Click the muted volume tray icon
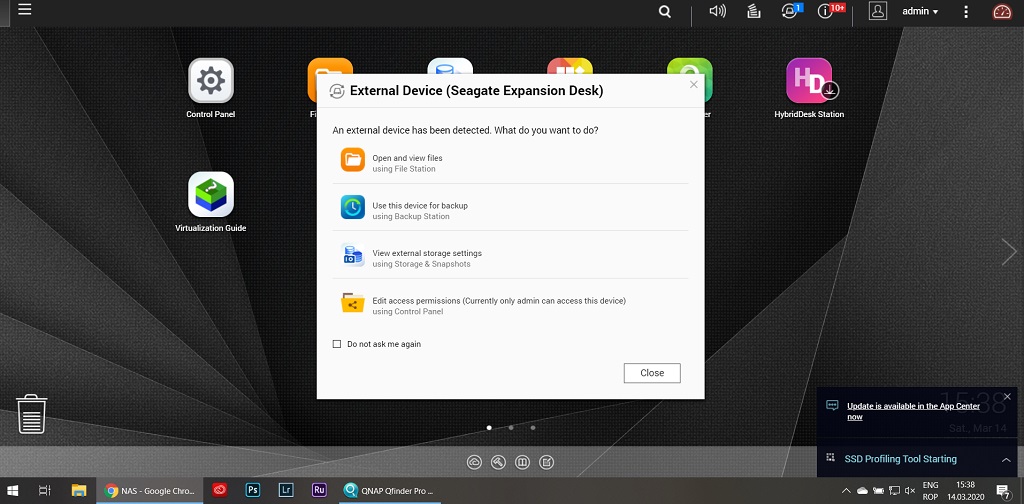 coord(910,490)
